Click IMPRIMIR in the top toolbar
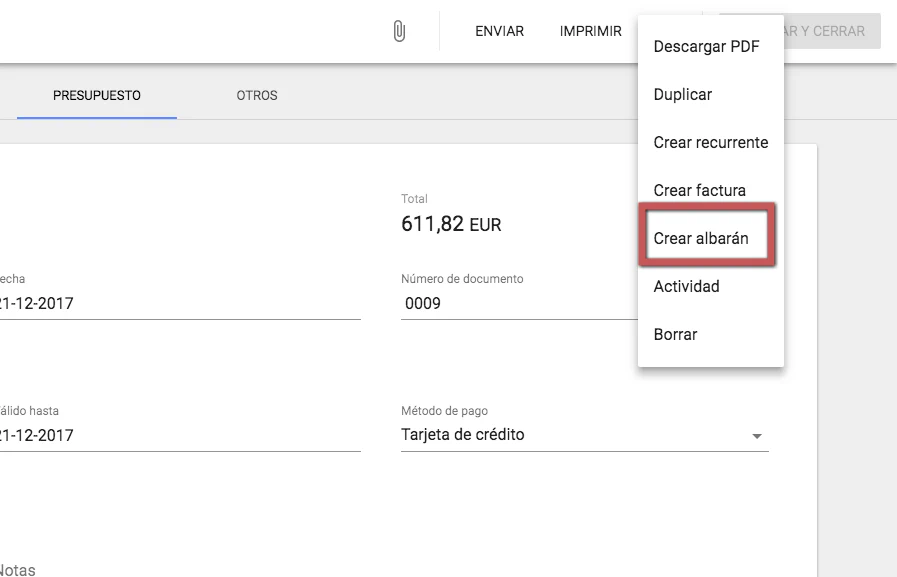The width and height of the screenshot is (897, 577). point(590,31)
